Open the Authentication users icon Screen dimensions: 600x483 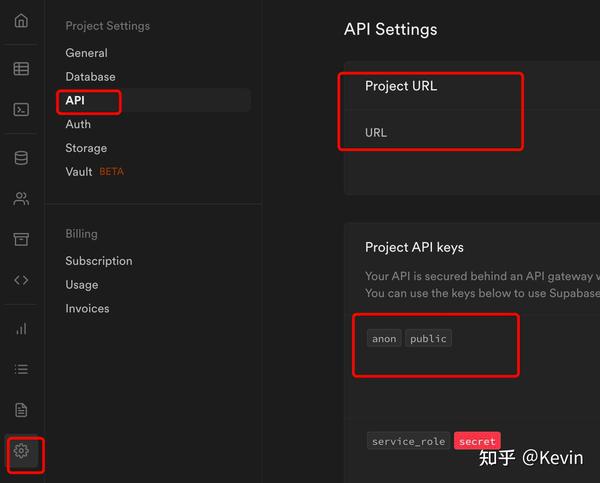[21, 198]
